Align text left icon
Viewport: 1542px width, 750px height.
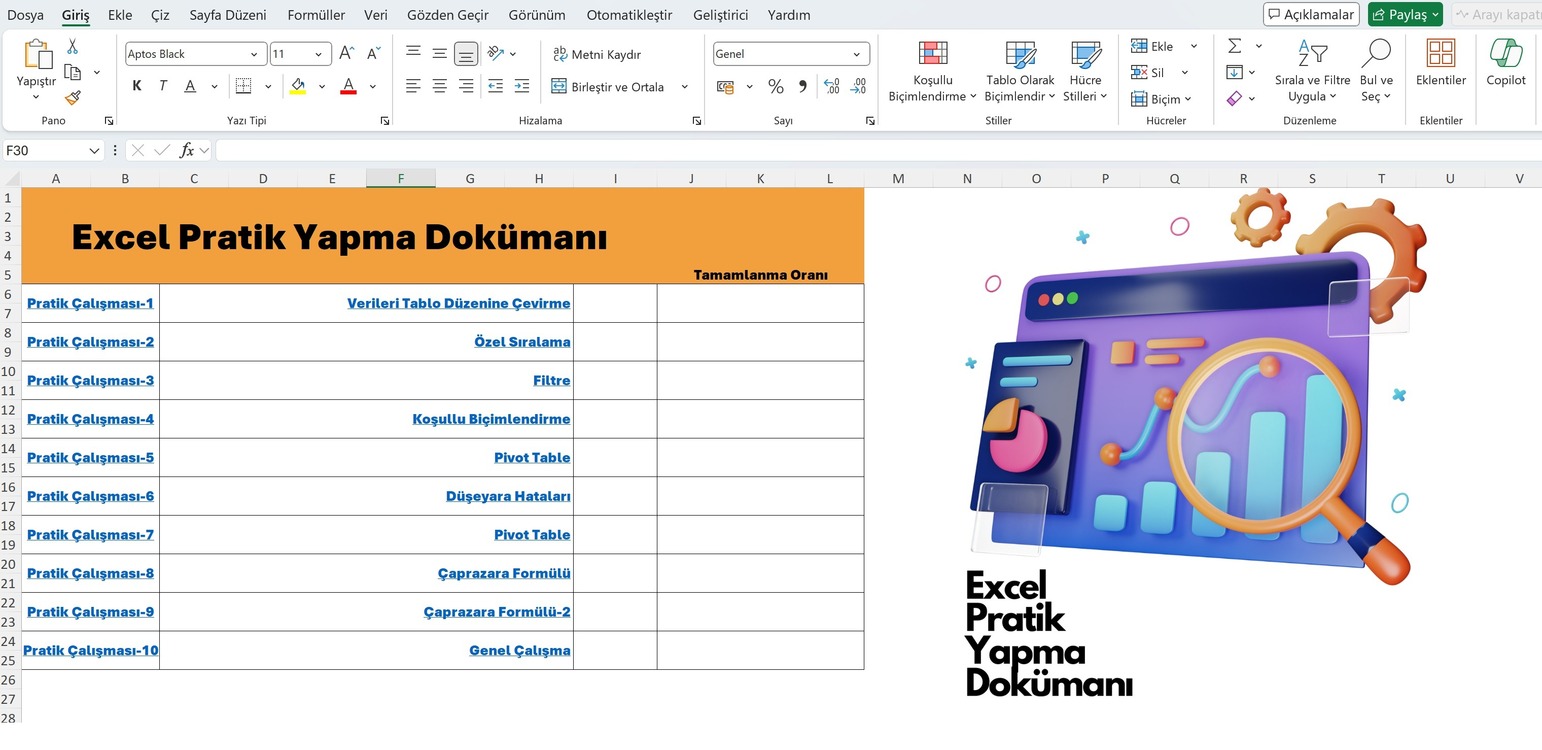click(x=413, y=86)
